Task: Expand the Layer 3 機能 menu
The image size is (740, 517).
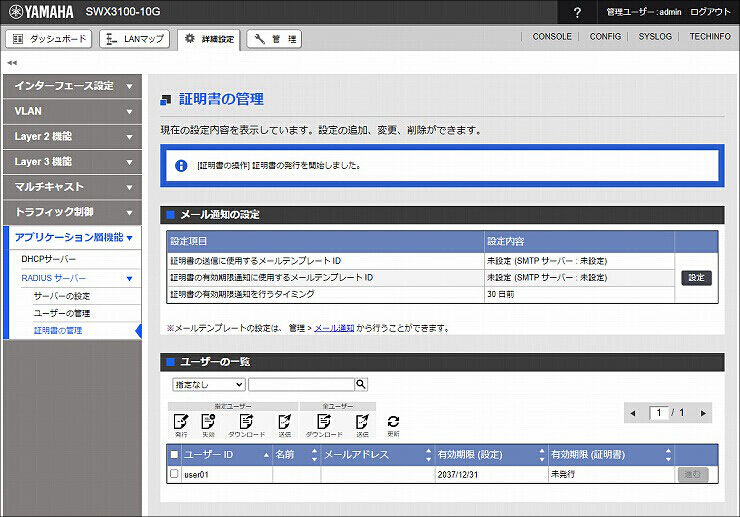Action: tap(72, 161)
